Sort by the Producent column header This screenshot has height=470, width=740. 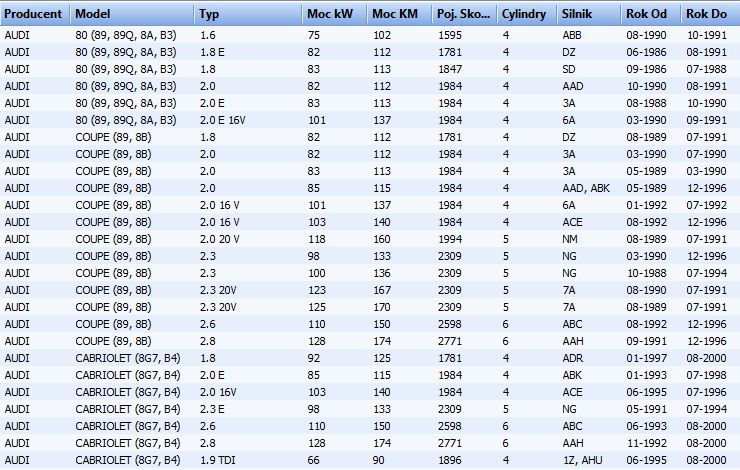pos(35,14)
